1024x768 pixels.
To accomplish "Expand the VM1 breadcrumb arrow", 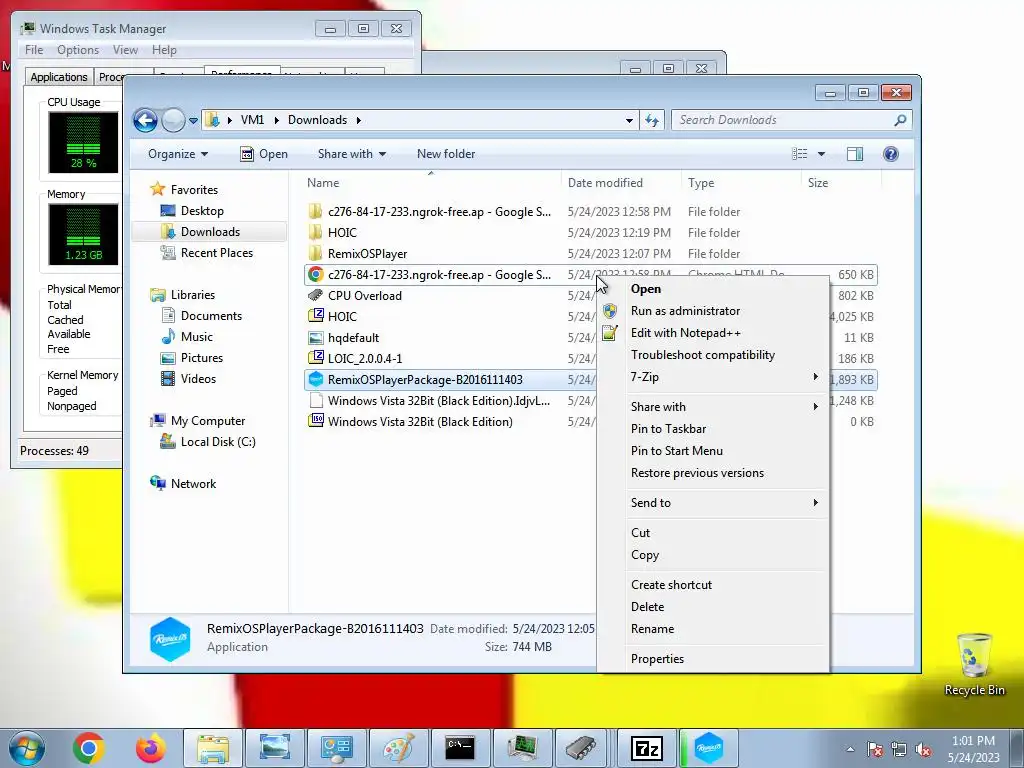I will [x=276, y=120].
